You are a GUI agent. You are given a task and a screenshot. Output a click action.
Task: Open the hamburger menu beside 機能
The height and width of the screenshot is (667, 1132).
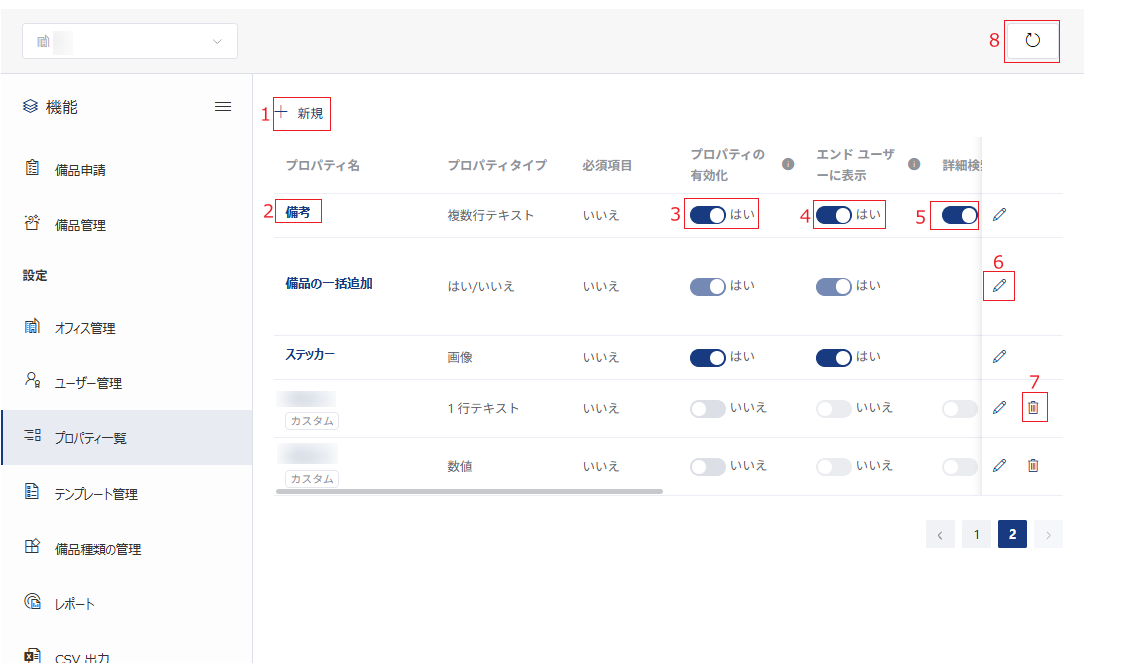tap(223, 107)
